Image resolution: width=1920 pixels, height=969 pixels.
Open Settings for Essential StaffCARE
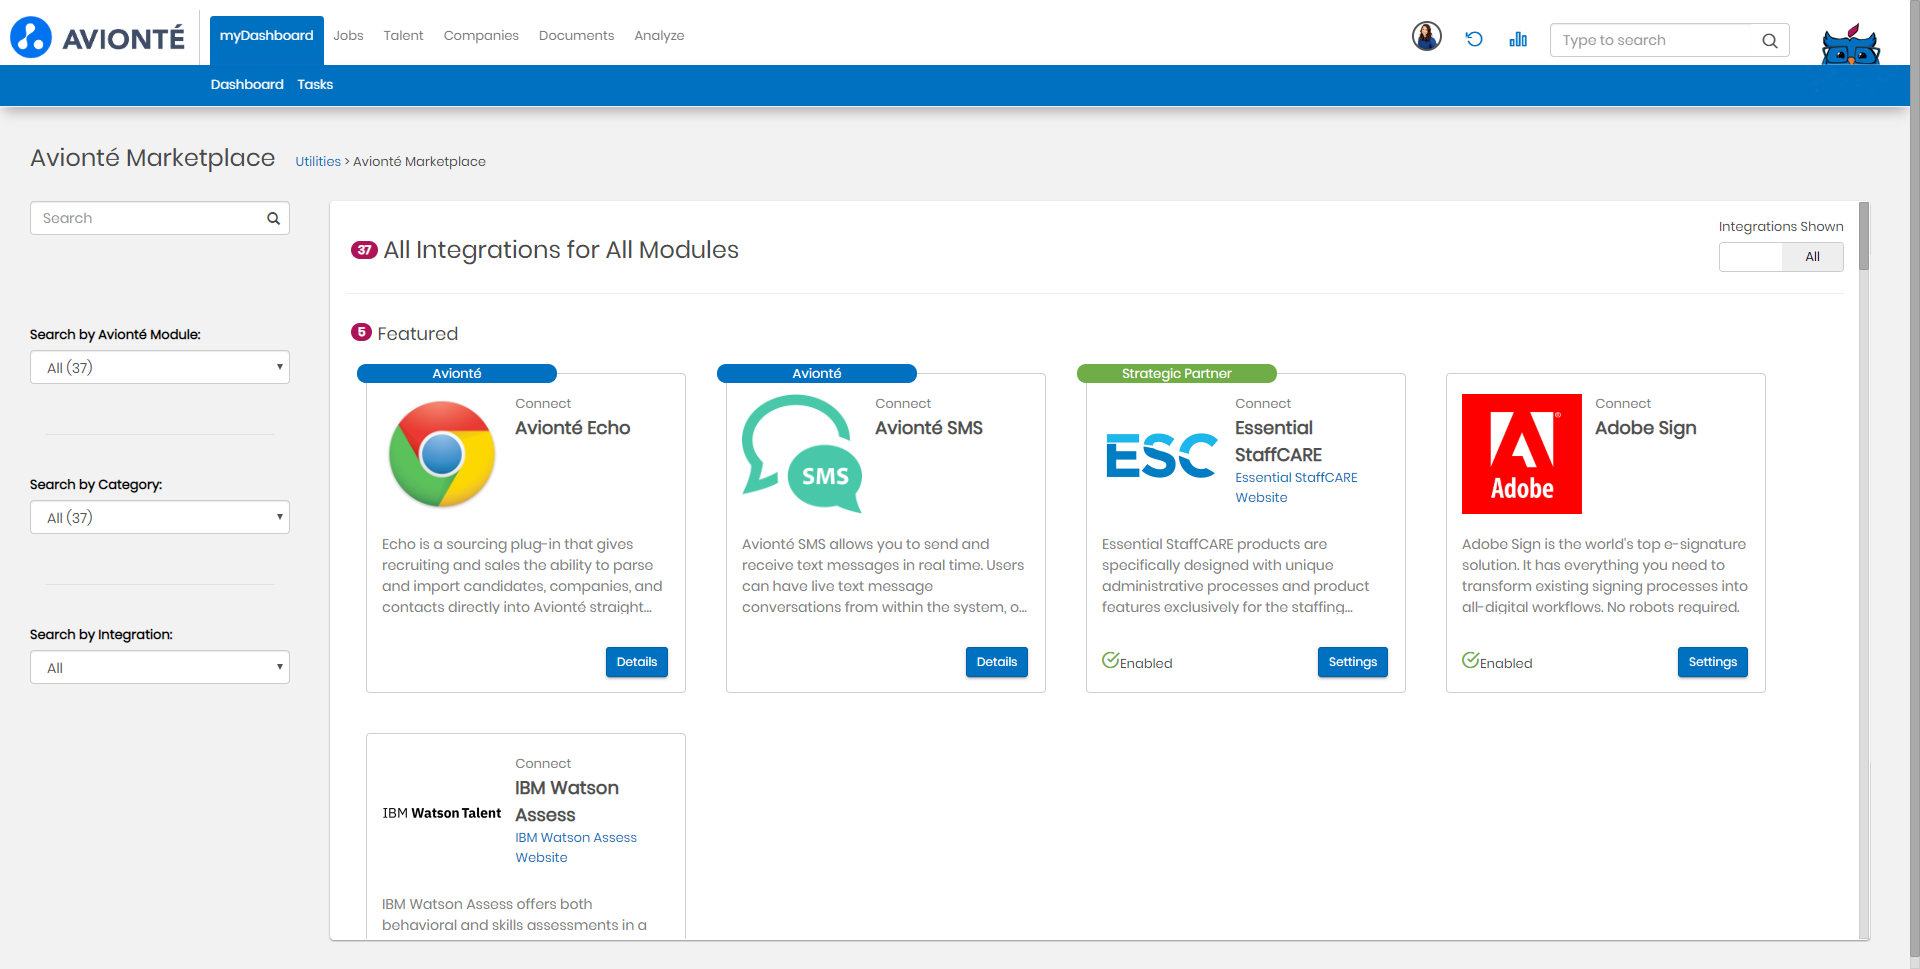[1353, 662]
